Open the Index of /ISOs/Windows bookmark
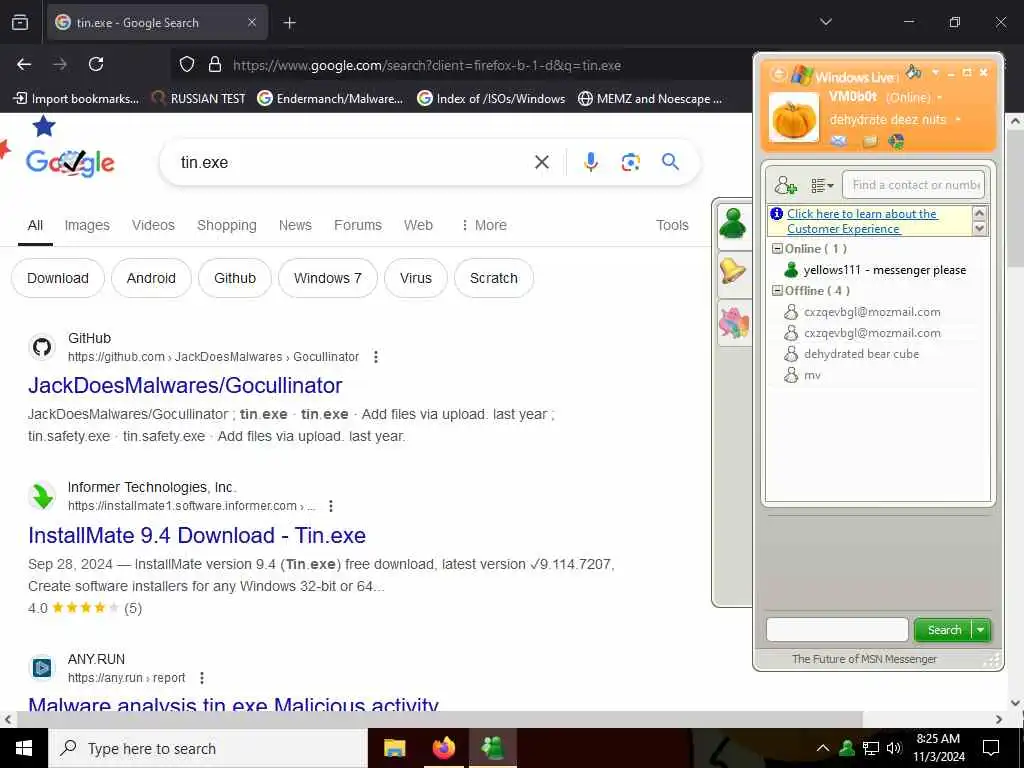 tap(491, 99)
